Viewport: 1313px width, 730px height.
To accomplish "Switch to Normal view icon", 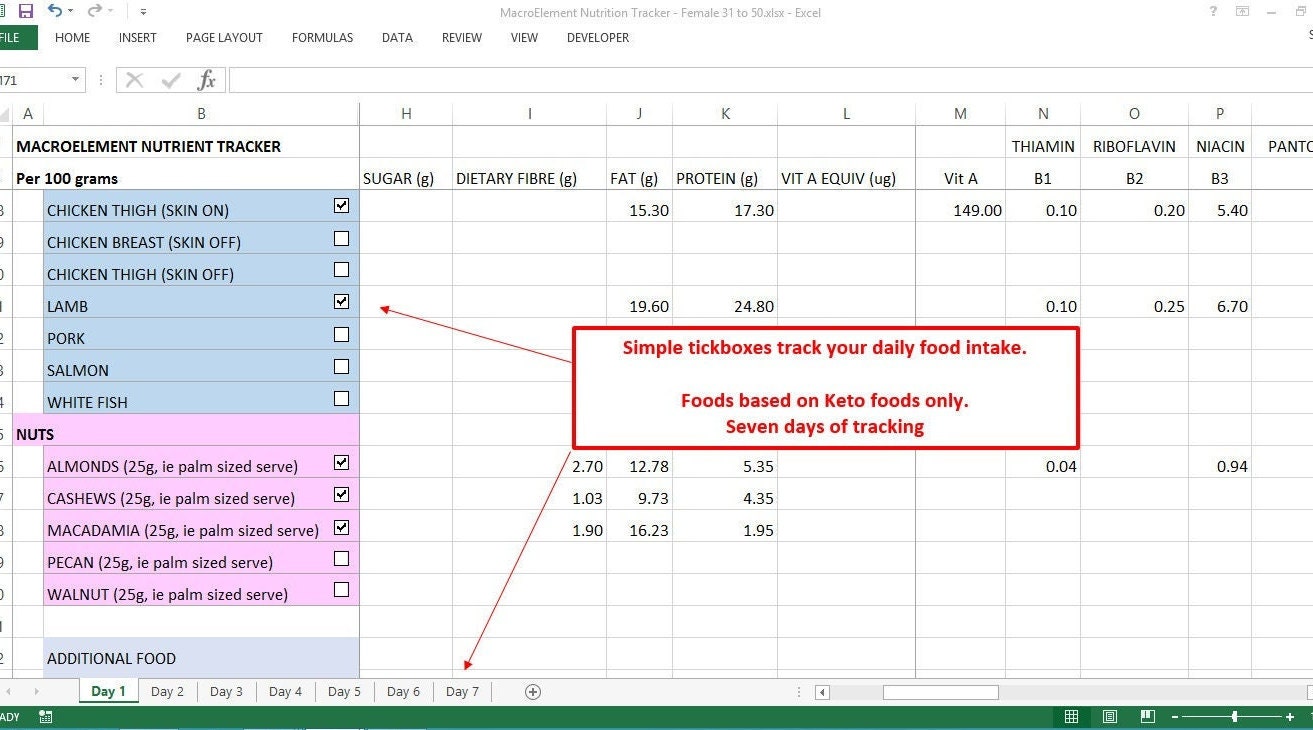I will point(1071,717).
